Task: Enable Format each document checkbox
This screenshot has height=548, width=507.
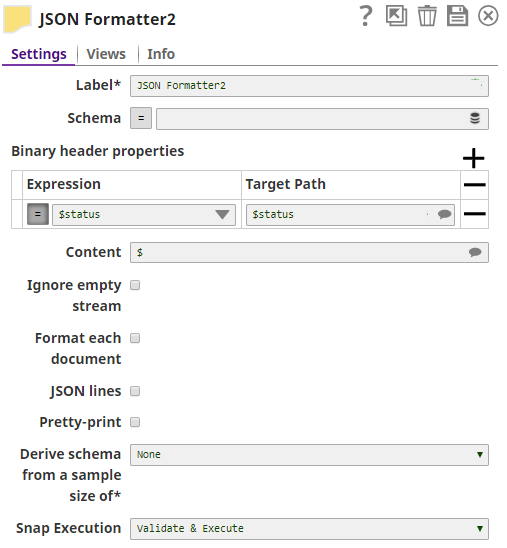Action: point(135,338)
